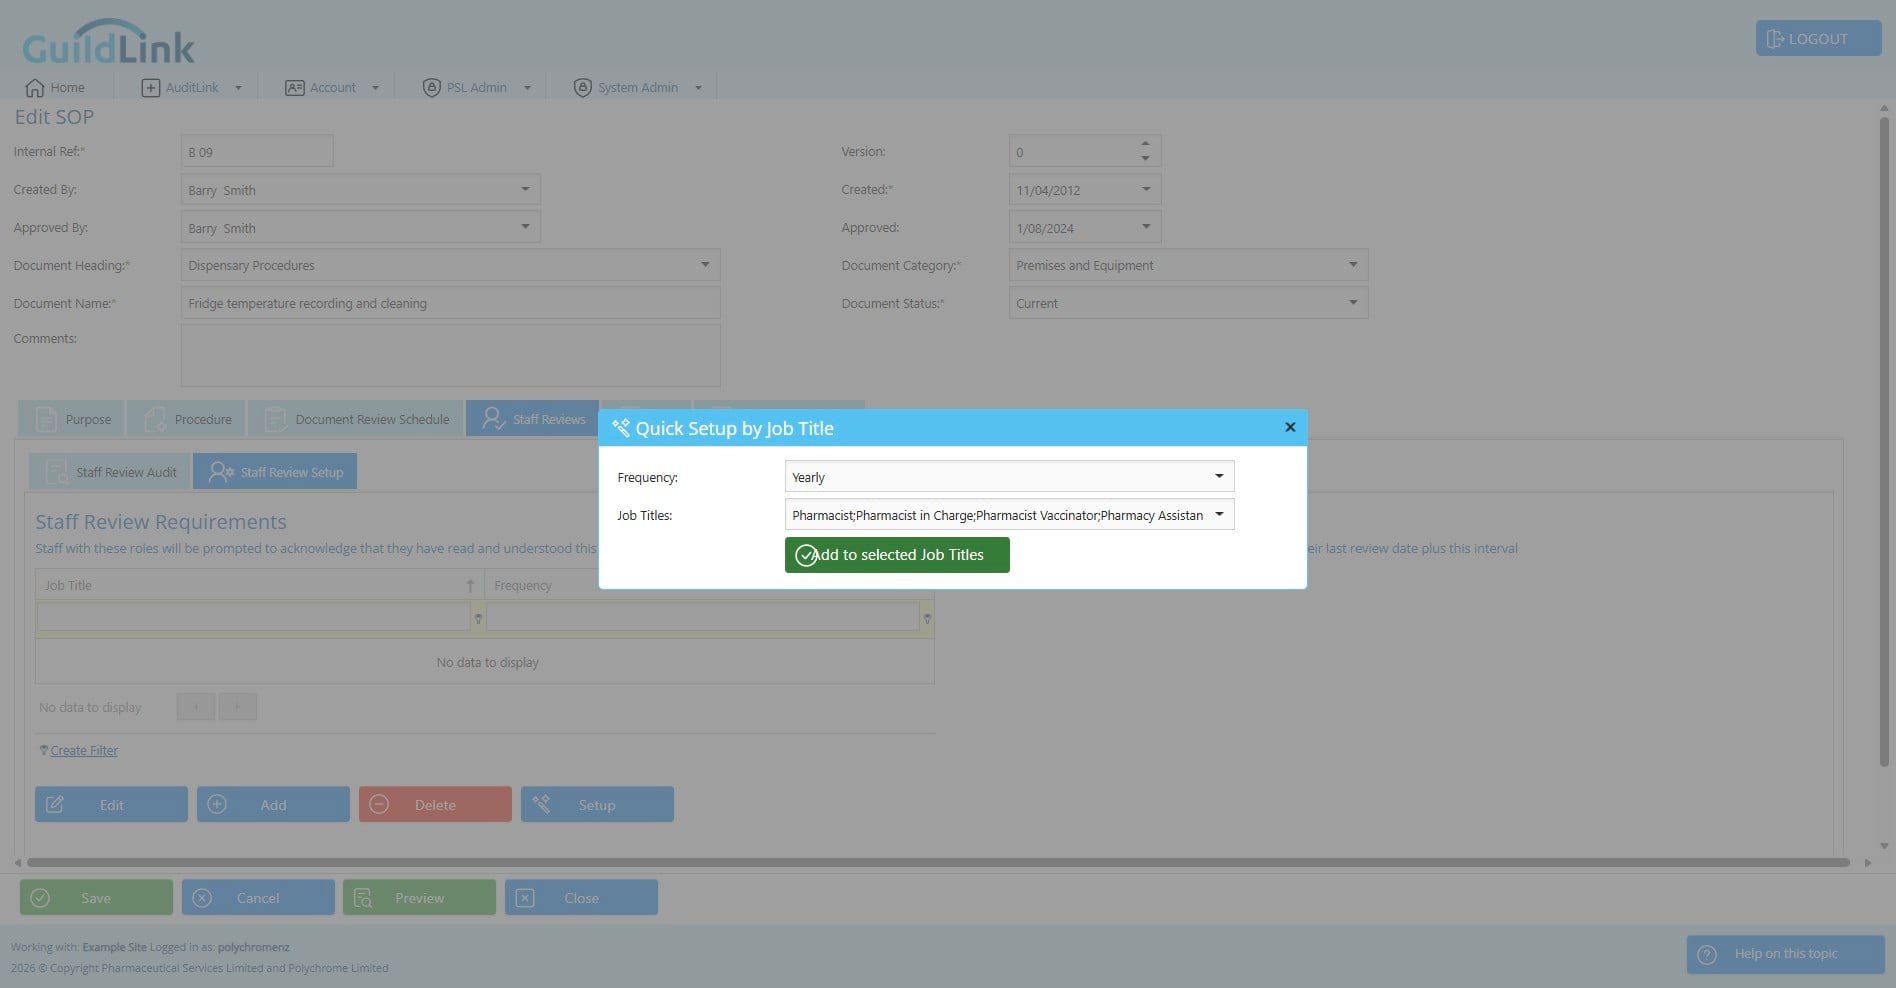Click the Account card icon
This screenshot has width=1896, height=988.
point(295,88)
